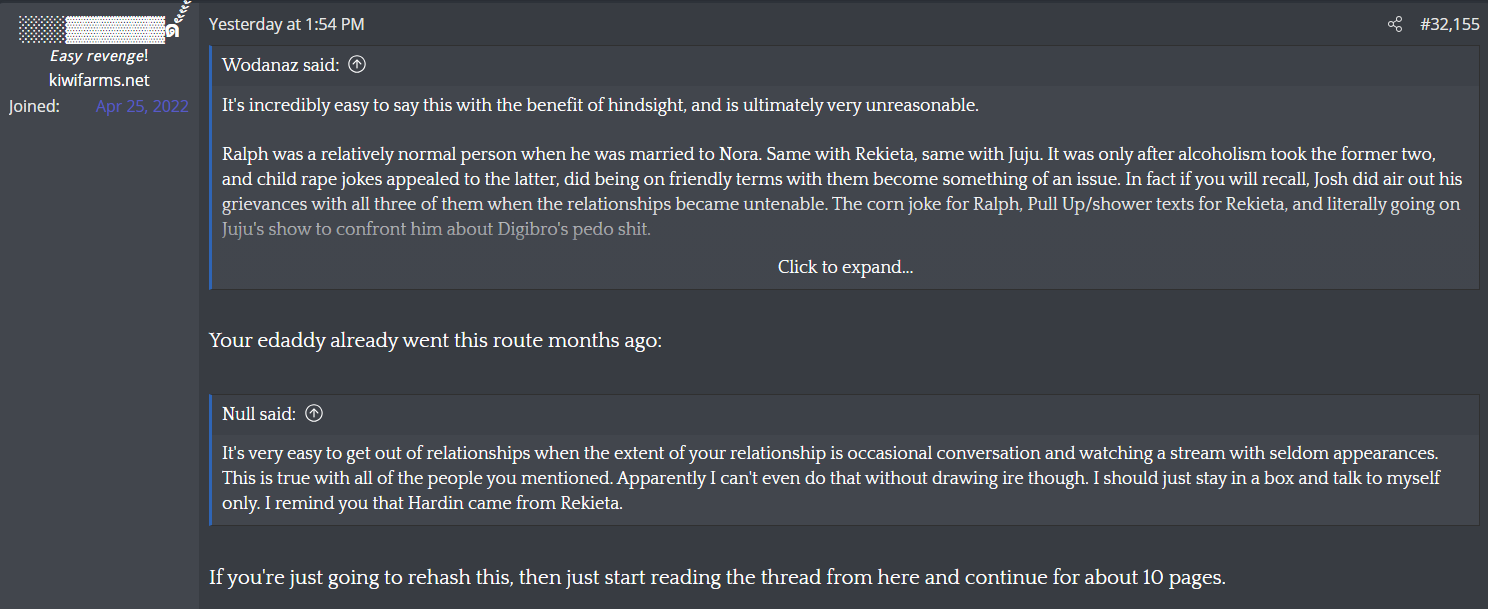Click the up-arrow icon beside "Null said:"

[x=314, y=413]
